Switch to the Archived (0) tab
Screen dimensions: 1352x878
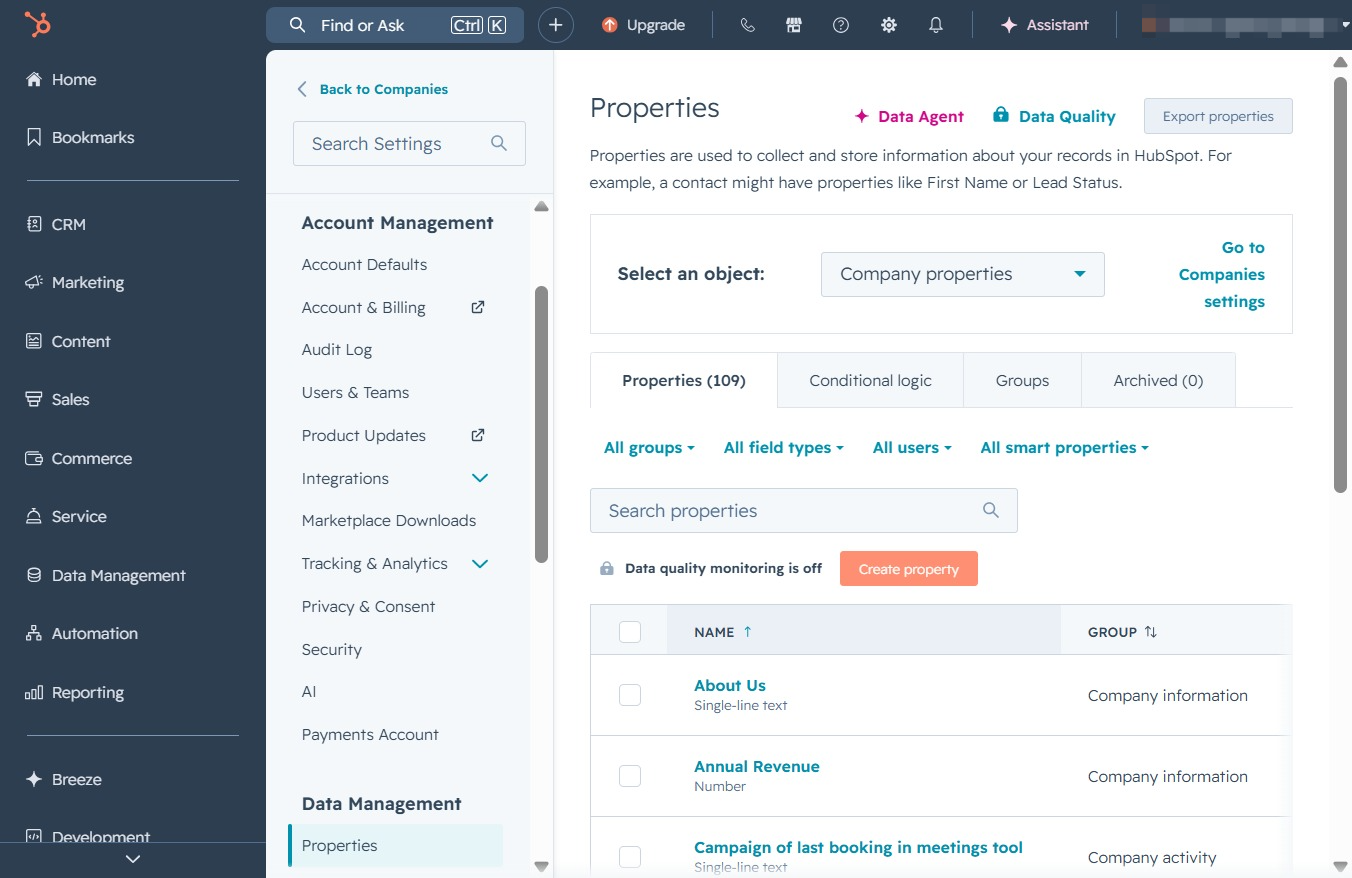[x=1158, y=380]
